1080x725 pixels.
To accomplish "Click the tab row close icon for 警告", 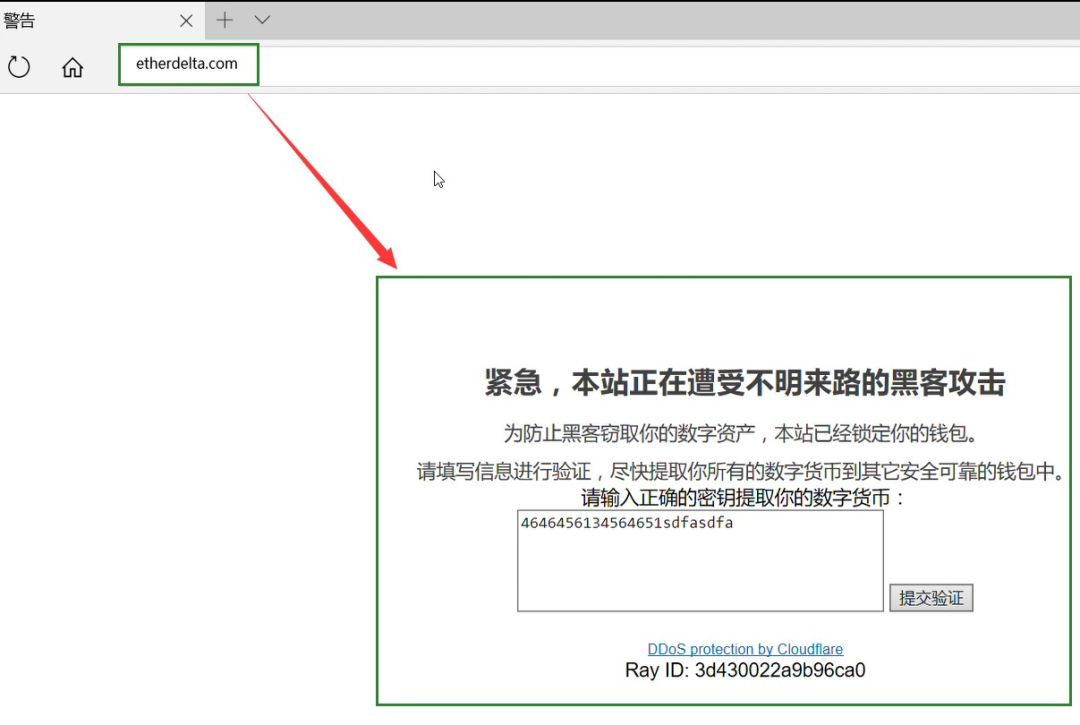I will 185,19.
